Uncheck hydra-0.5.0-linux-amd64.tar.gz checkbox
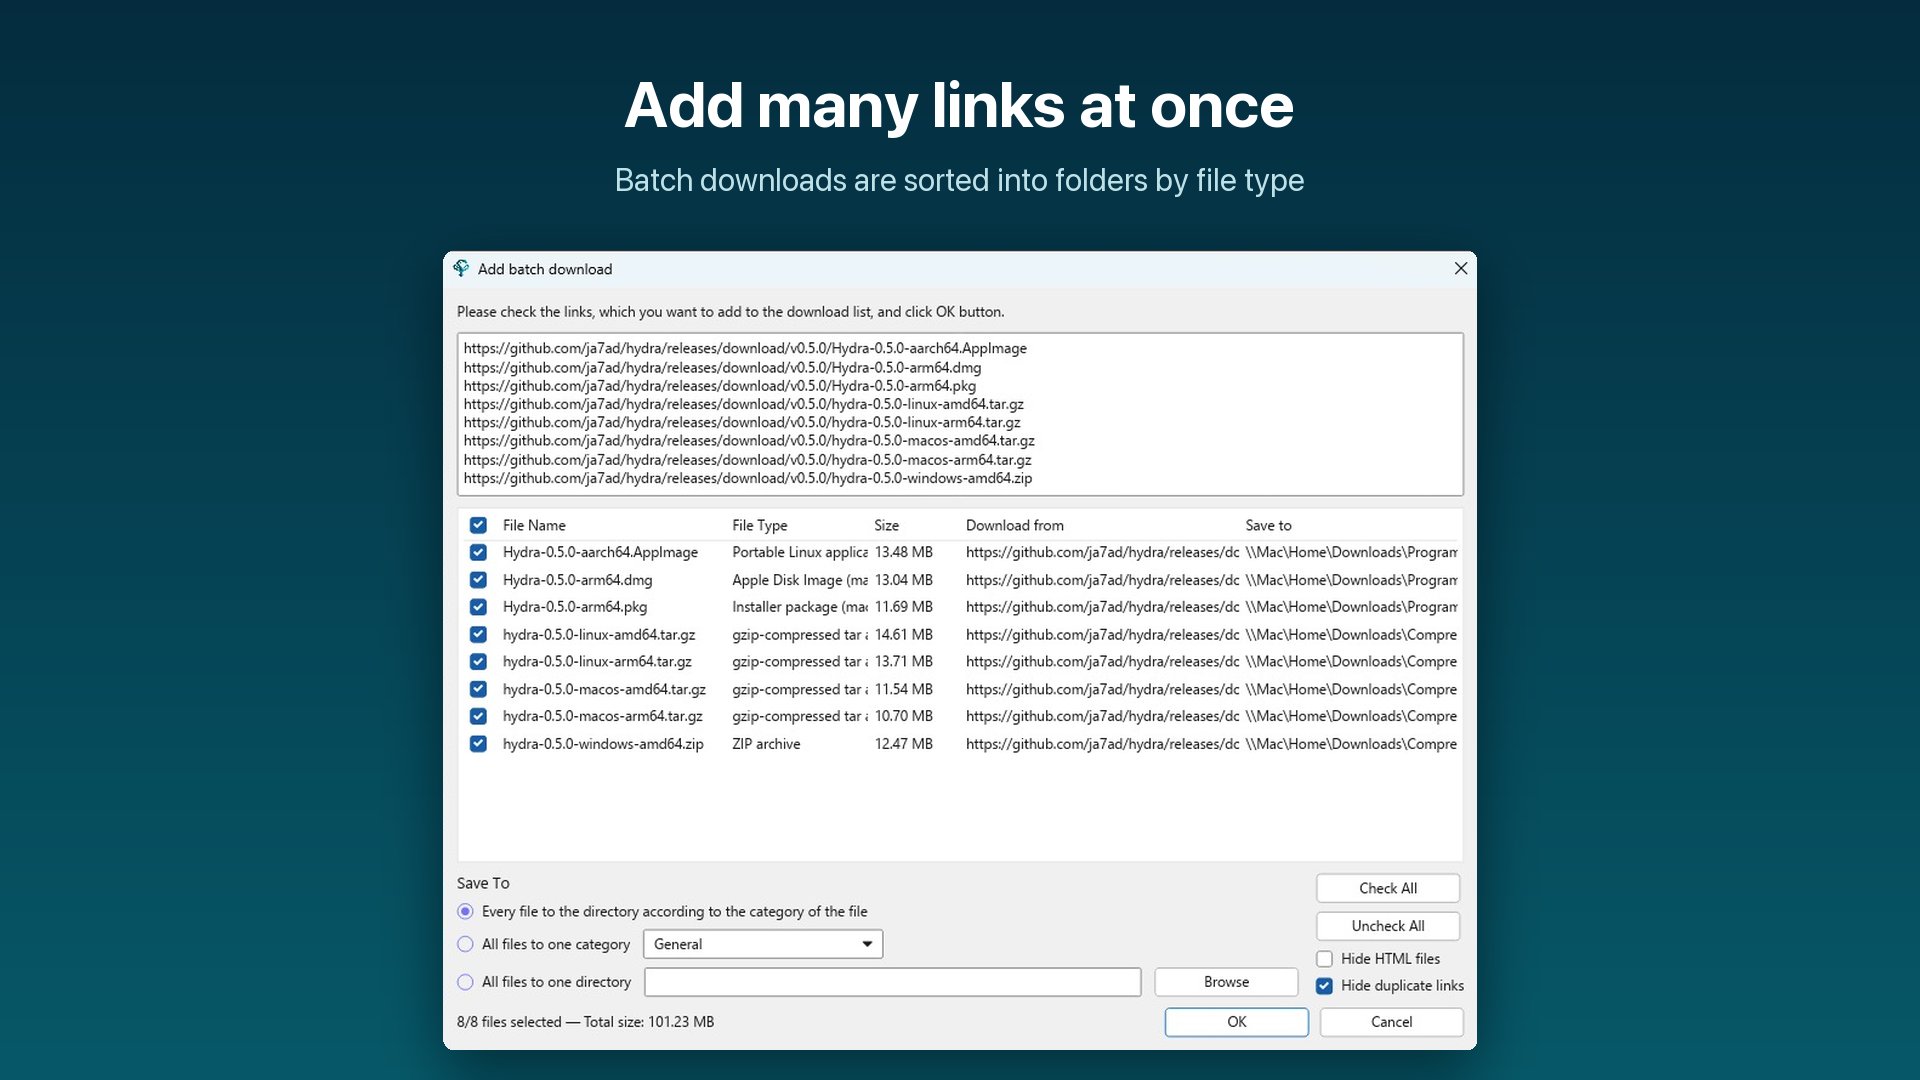 (478, 634)
